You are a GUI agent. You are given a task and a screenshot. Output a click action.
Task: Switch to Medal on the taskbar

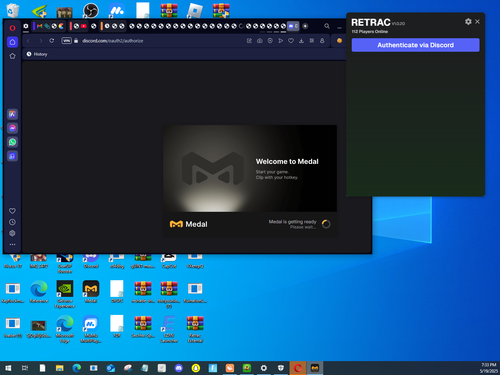tap(315, 368)
